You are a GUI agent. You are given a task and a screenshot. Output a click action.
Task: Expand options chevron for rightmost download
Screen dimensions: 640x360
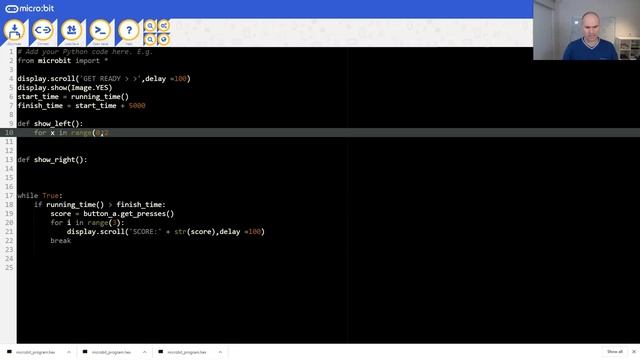coord(220,352)
